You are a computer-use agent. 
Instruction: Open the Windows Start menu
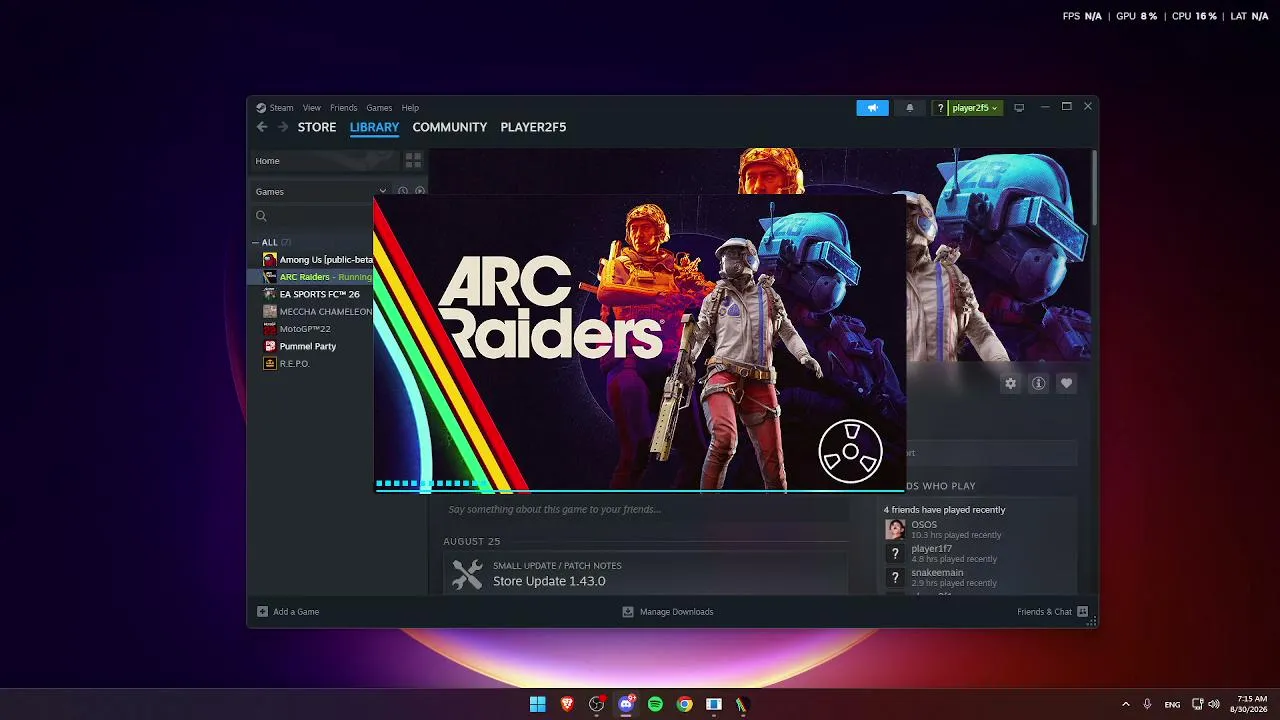[x=538, y=704]
